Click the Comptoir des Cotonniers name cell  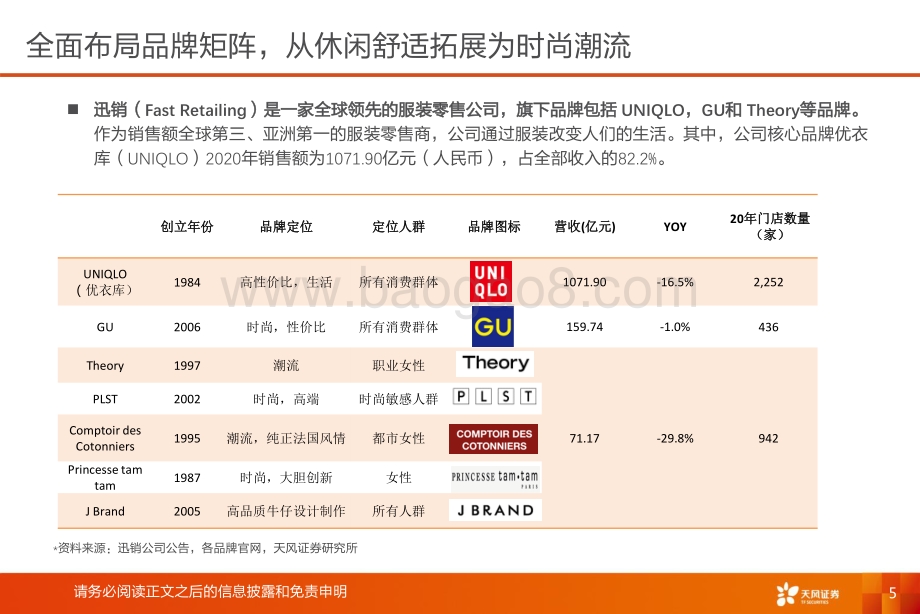(105, 438)
